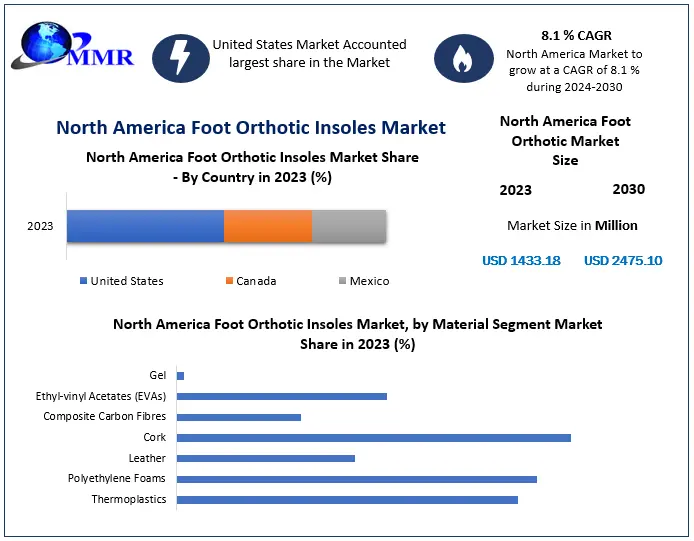Click the USD 1433.18 value
694x541 pixels.
click(x=521, y=260)
